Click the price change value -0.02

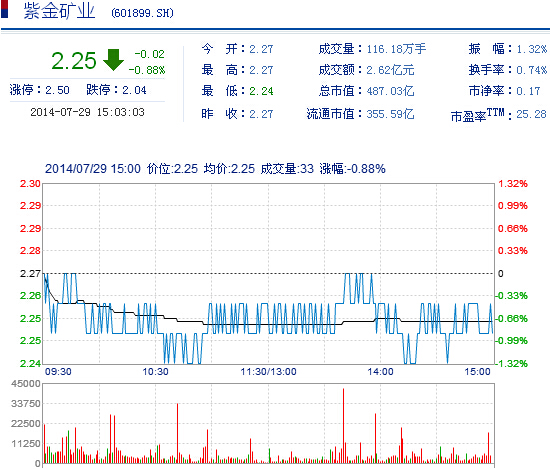click(x=150, y=54)
